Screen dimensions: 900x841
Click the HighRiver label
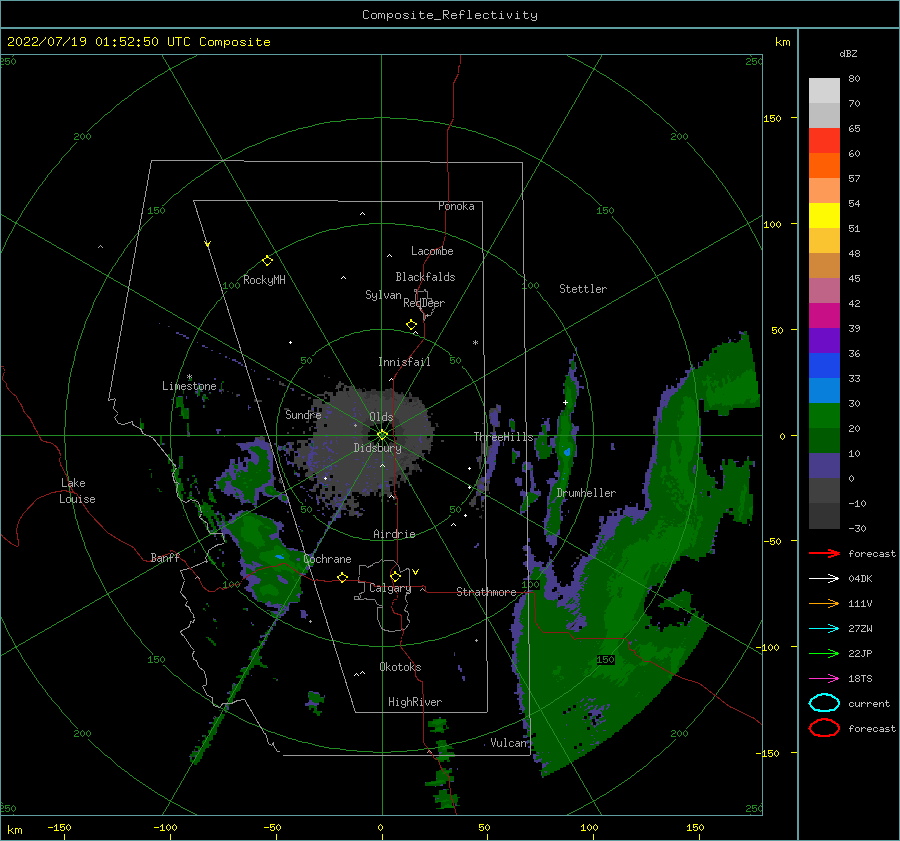point(415,702)
